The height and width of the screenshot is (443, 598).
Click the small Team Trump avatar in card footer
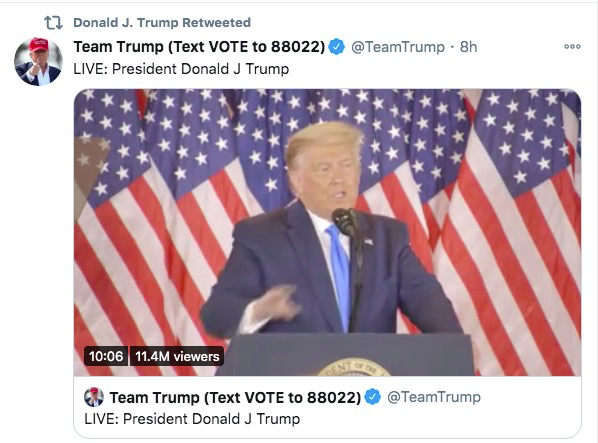click(x=93, y=397)
